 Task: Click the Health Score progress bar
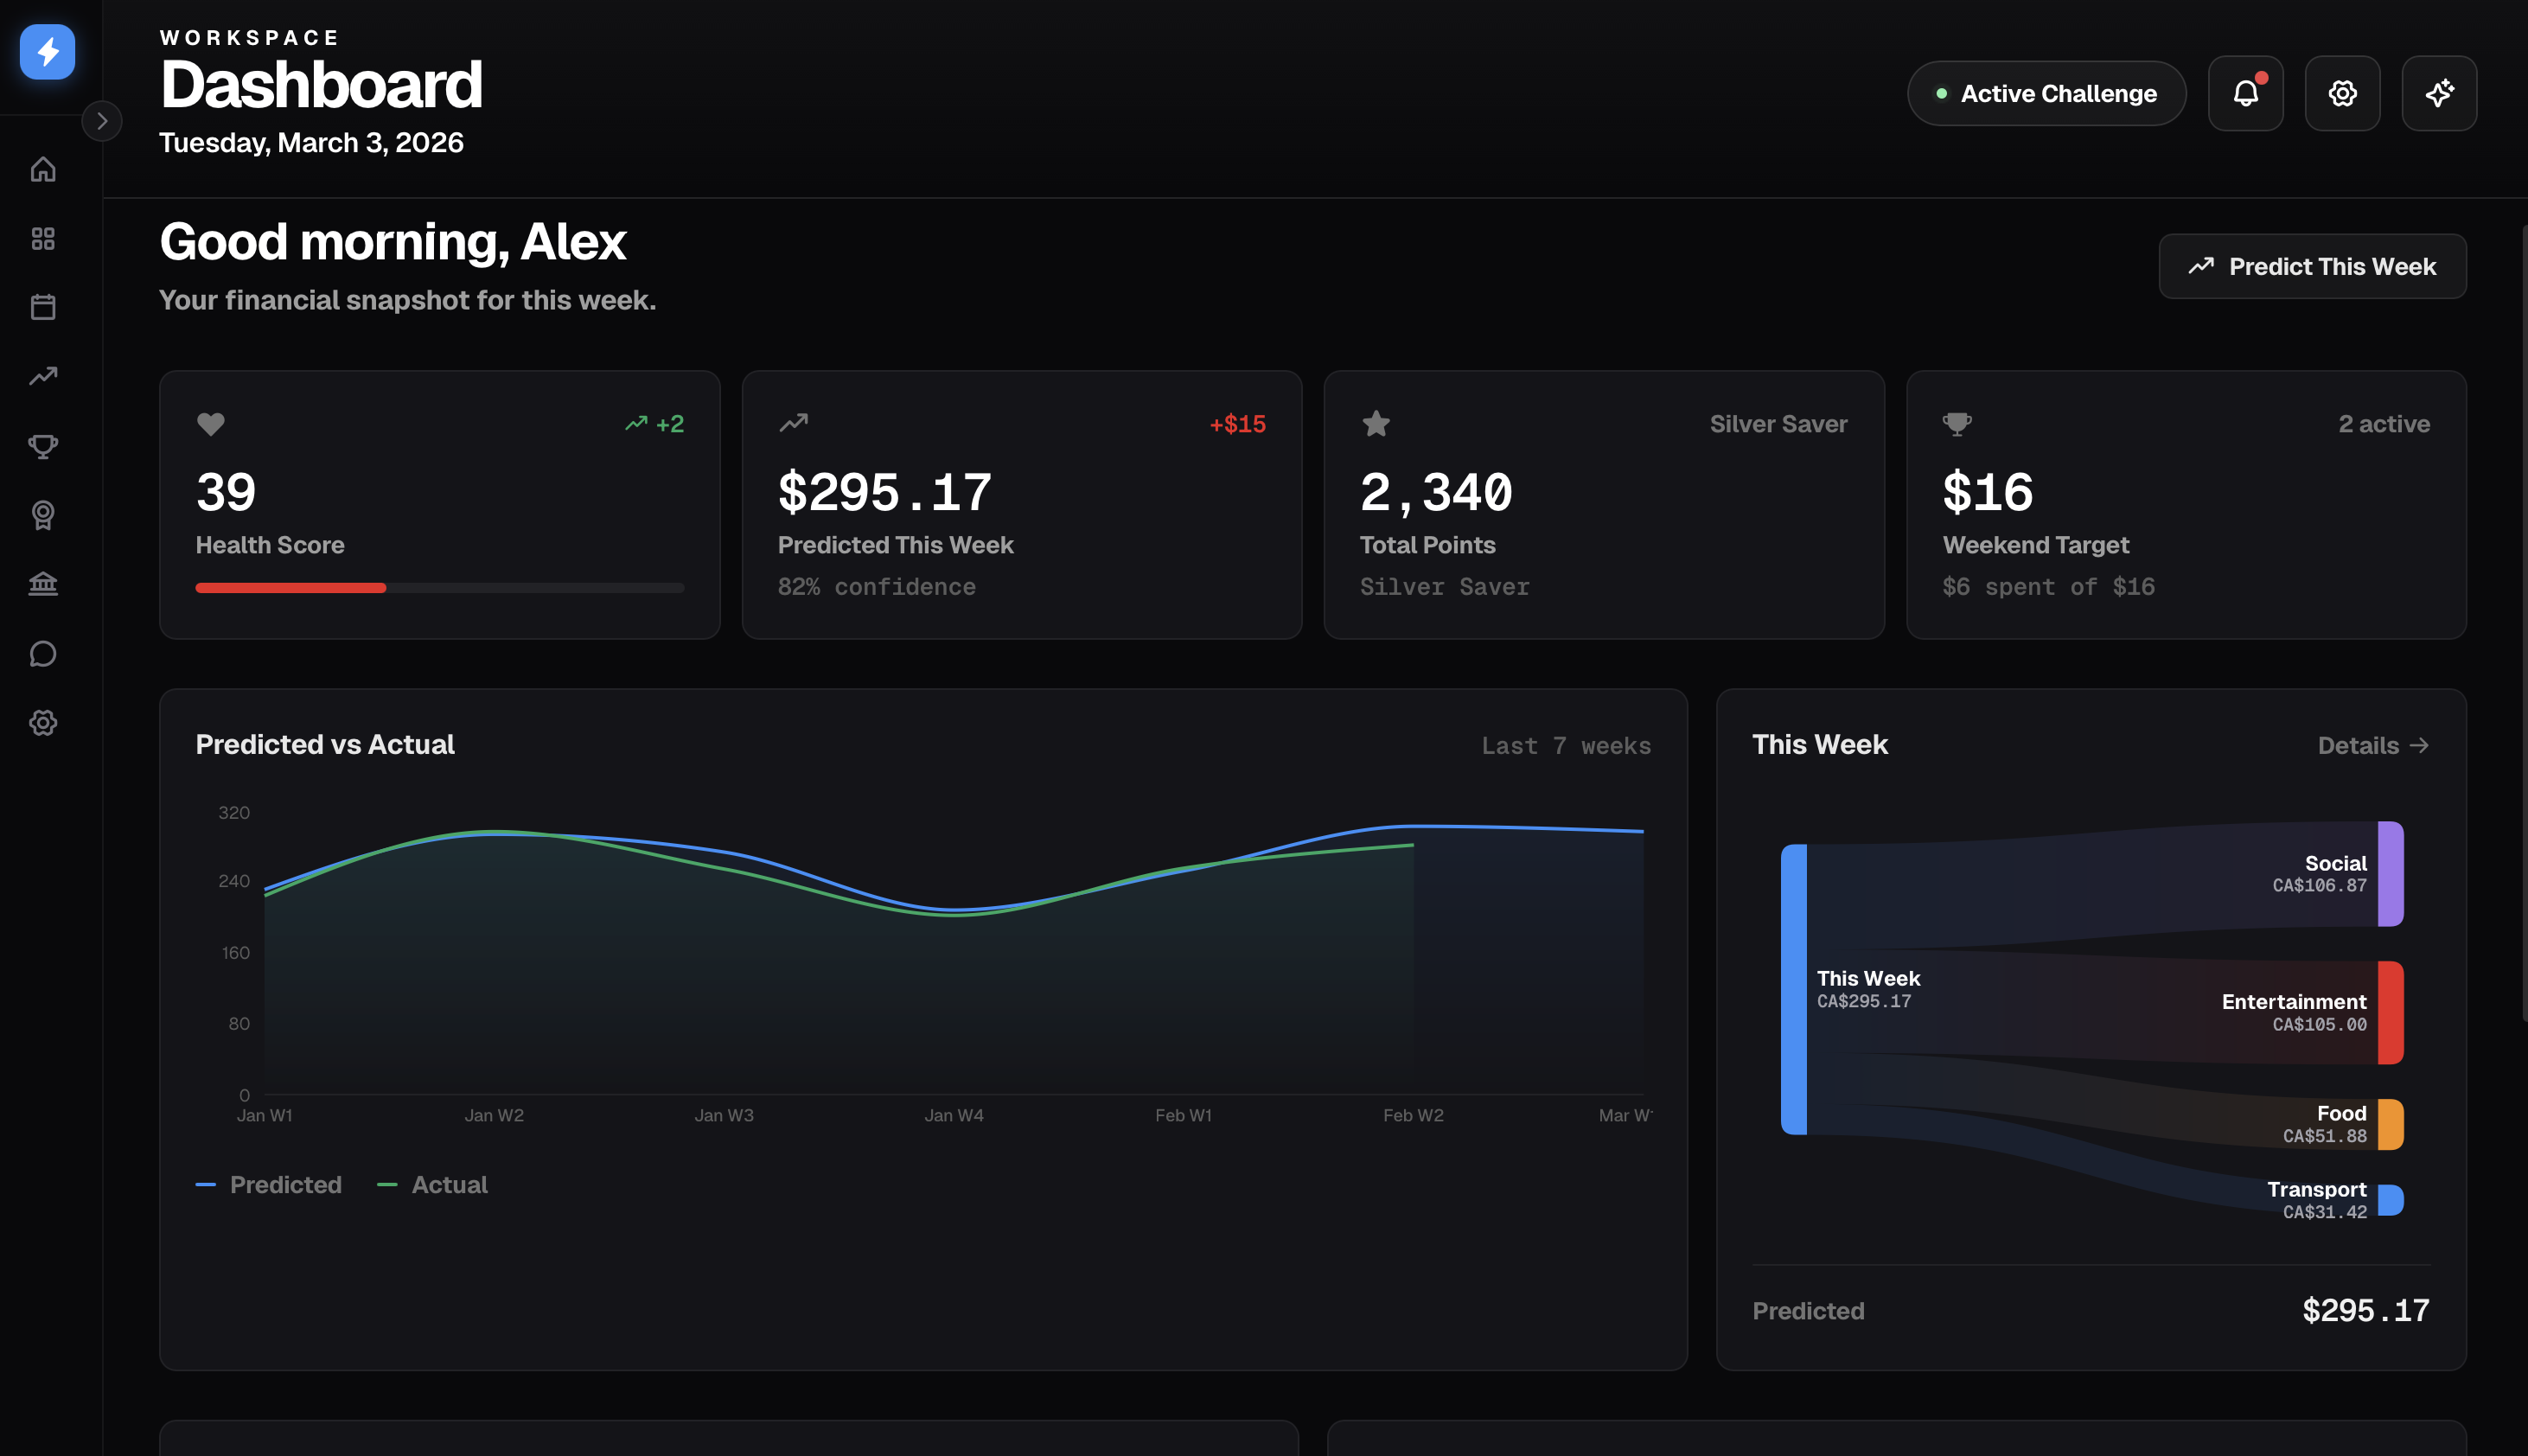440,588
